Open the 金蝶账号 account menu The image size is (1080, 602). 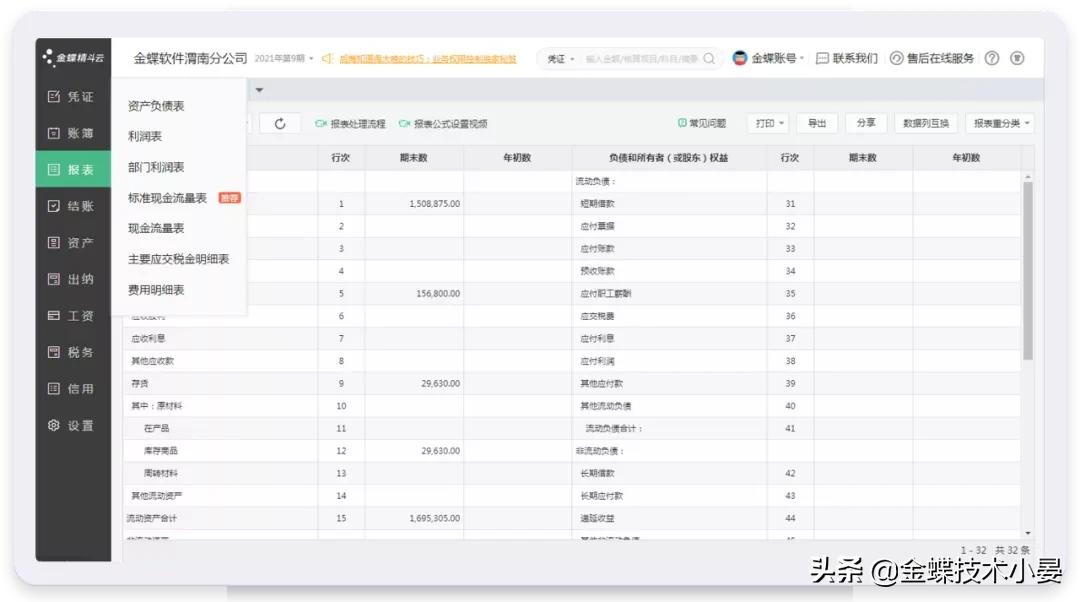(x=773, y=58)
